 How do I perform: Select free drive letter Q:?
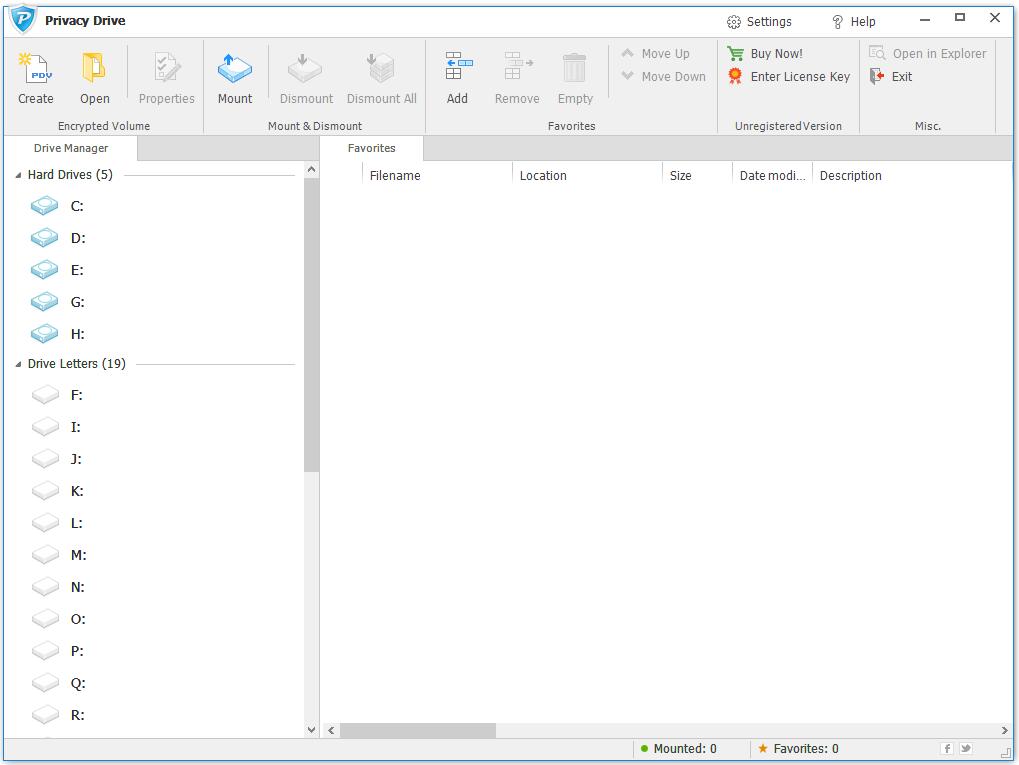click(57, 683)
